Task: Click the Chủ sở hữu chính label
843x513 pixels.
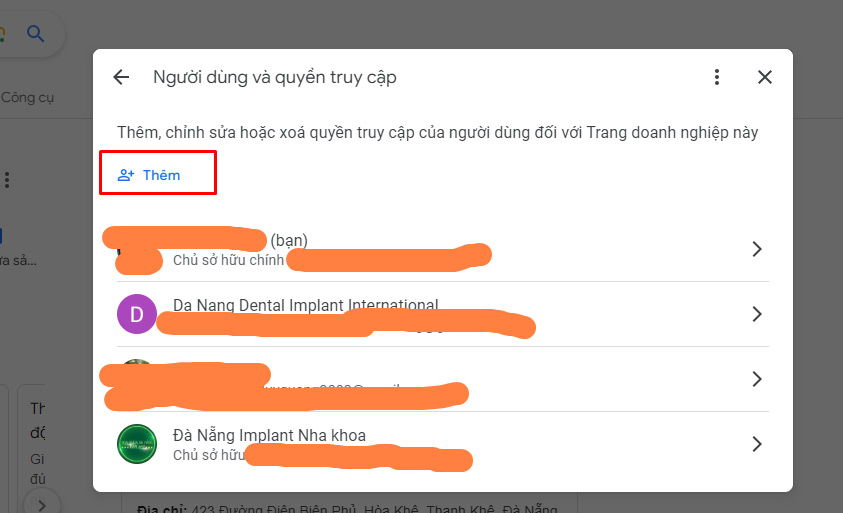Action: [x=228, y=260]
